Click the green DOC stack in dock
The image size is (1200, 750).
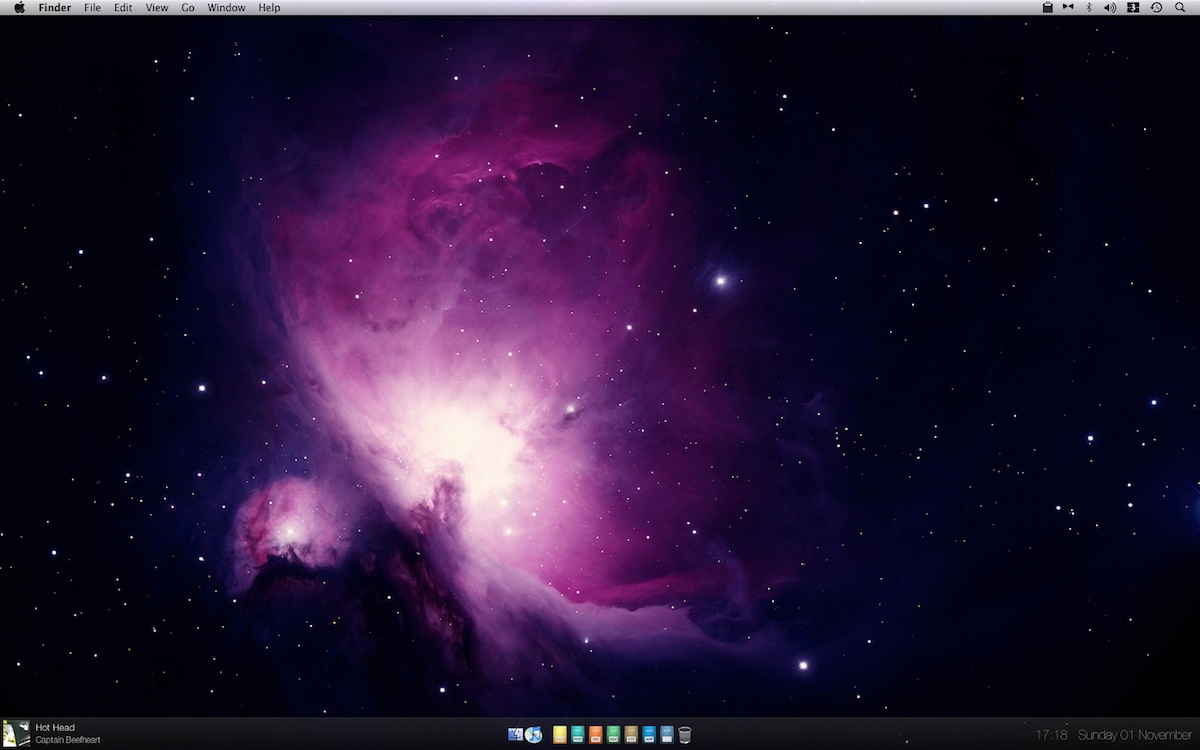pos(613,735)
